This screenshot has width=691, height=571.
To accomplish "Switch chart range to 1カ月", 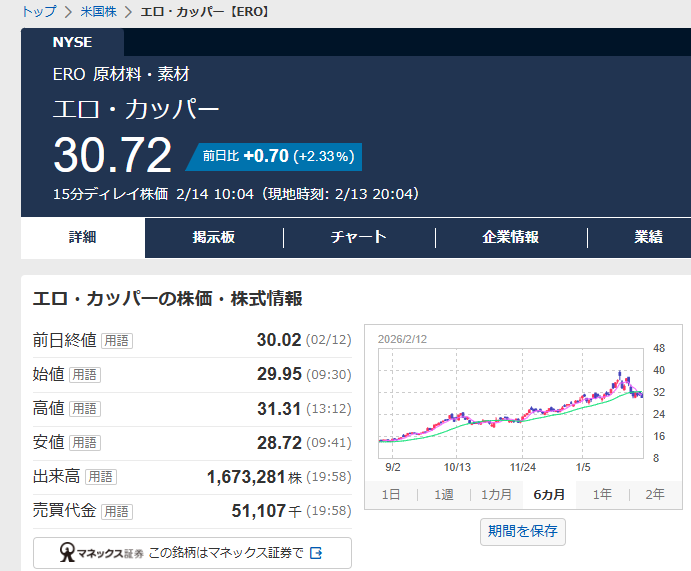I will click(496, 494).
